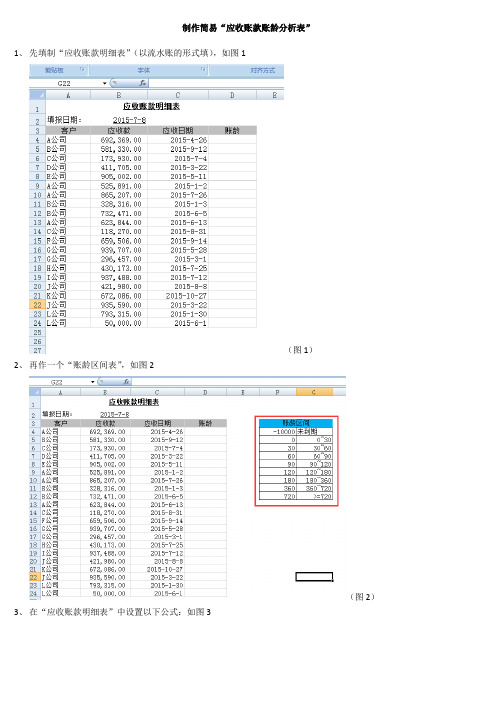
Task: Click title cell 应收账款明细表 in figure 2
Action: tap(134, 402)
